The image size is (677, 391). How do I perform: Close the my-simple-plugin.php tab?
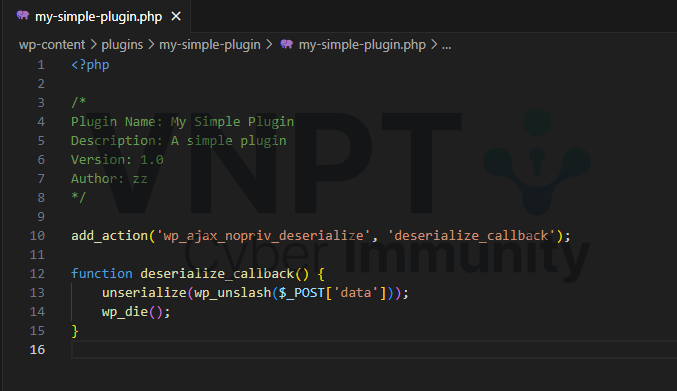coord(176,16)
